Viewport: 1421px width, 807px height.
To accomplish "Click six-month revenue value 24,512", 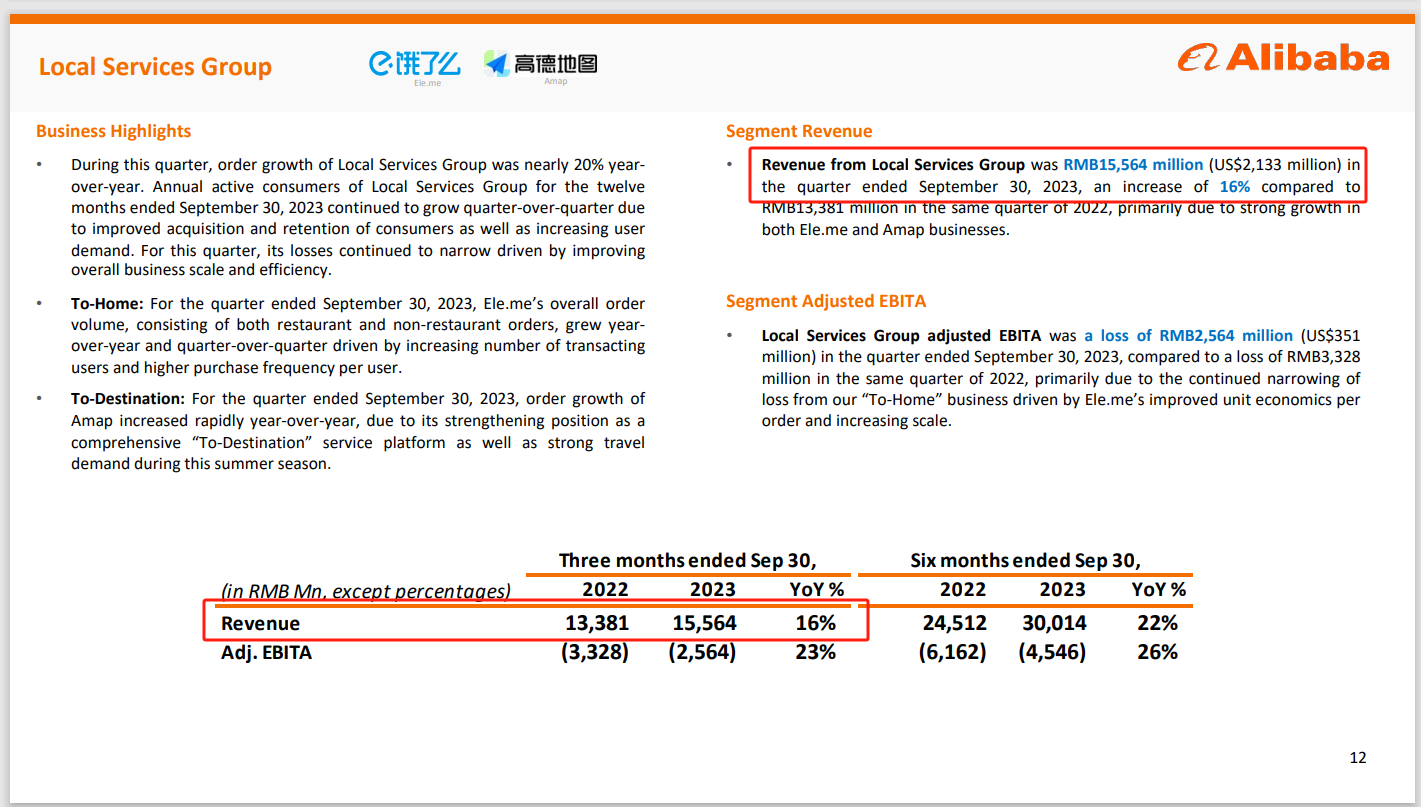I will (954, 623).
